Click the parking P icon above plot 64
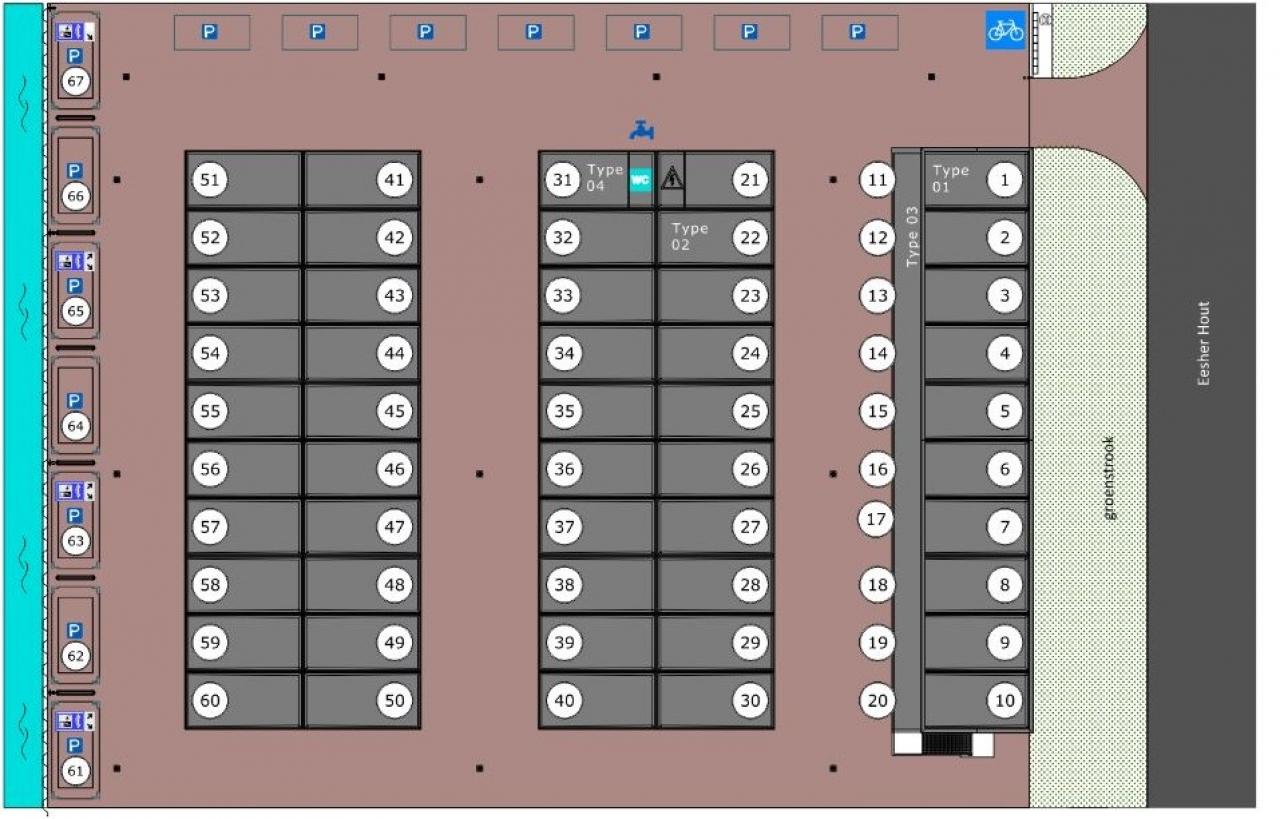 75,400
